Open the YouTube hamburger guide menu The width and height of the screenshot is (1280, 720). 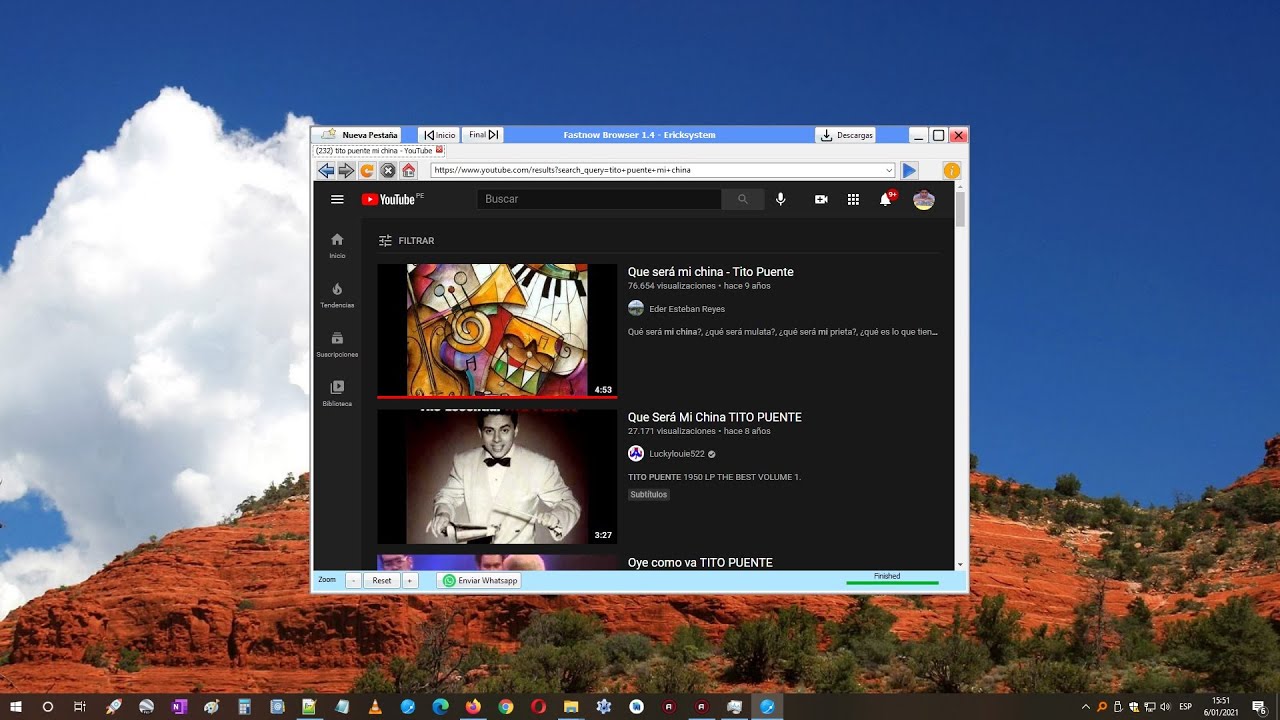pyautogui.click(x=337, y=199)
